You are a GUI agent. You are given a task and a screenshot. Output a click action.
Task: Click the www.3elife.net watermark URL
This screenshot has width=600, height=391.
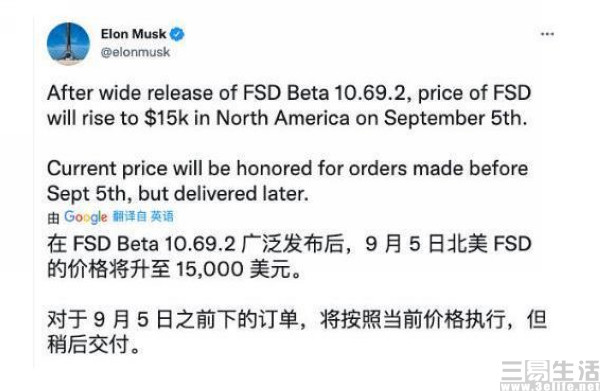click(x=550, y=386)
